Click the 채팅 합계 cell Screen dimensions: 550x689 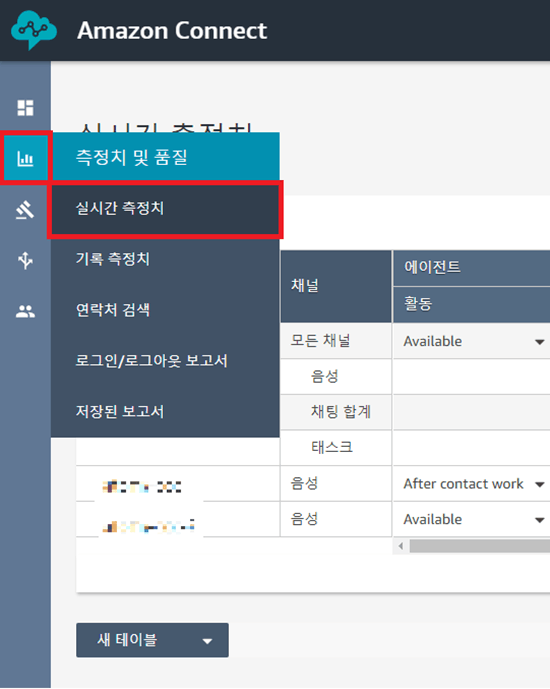(336, 412)
